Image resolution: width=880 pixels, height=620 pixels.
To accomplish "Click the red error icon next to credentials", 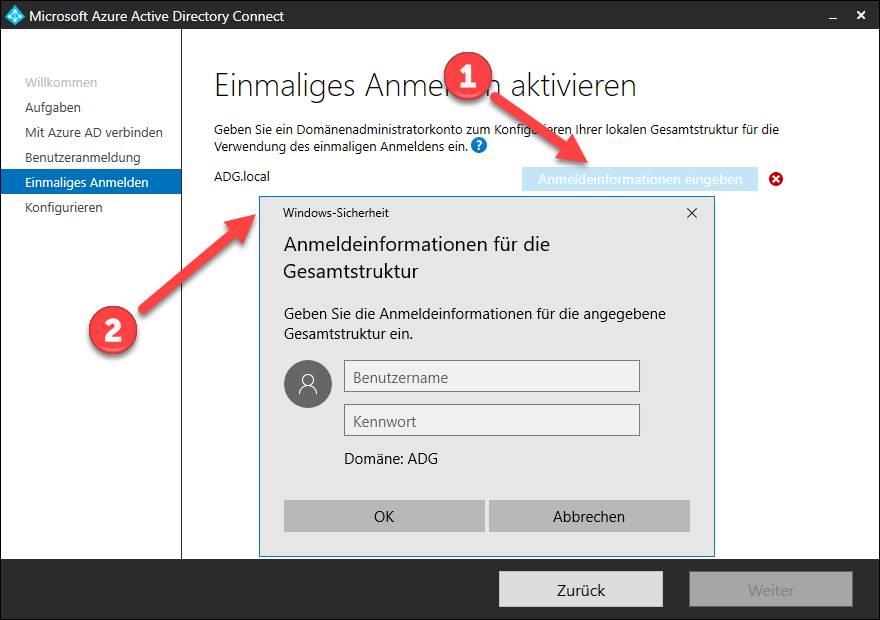I will 776,179.
